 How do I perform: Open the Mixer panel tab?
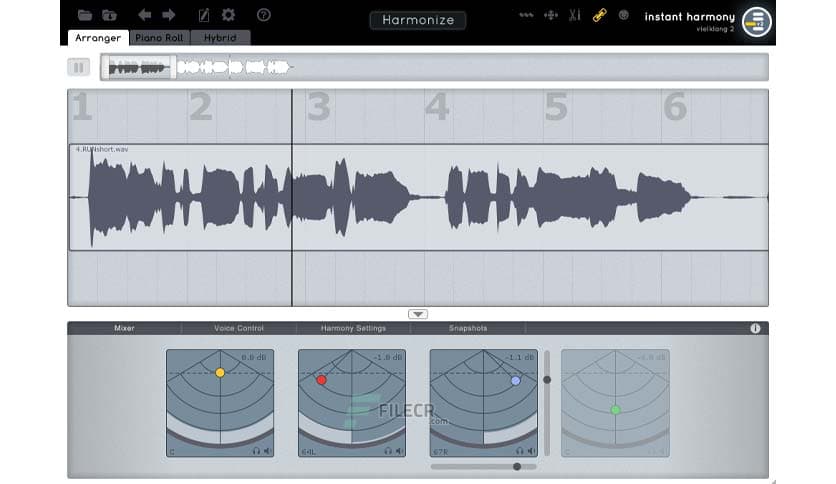pos(124,328)
